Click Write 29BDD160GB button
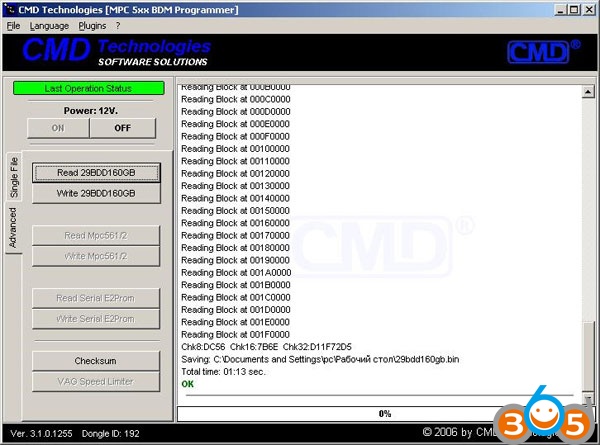The image size is (600, 445). 96,194
